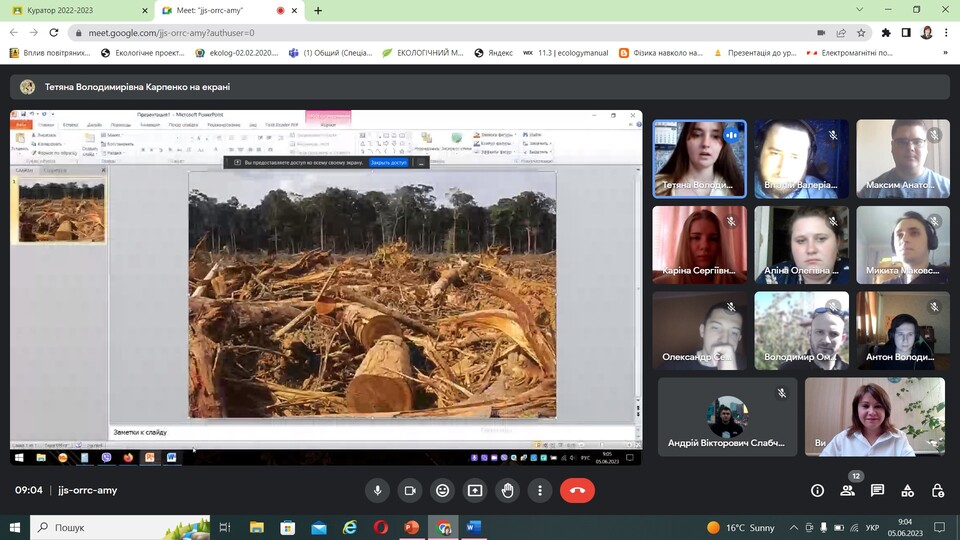The width and height of the screenshot is (960, 540).
Task: Show the participants list
Action: pos(847,490)
